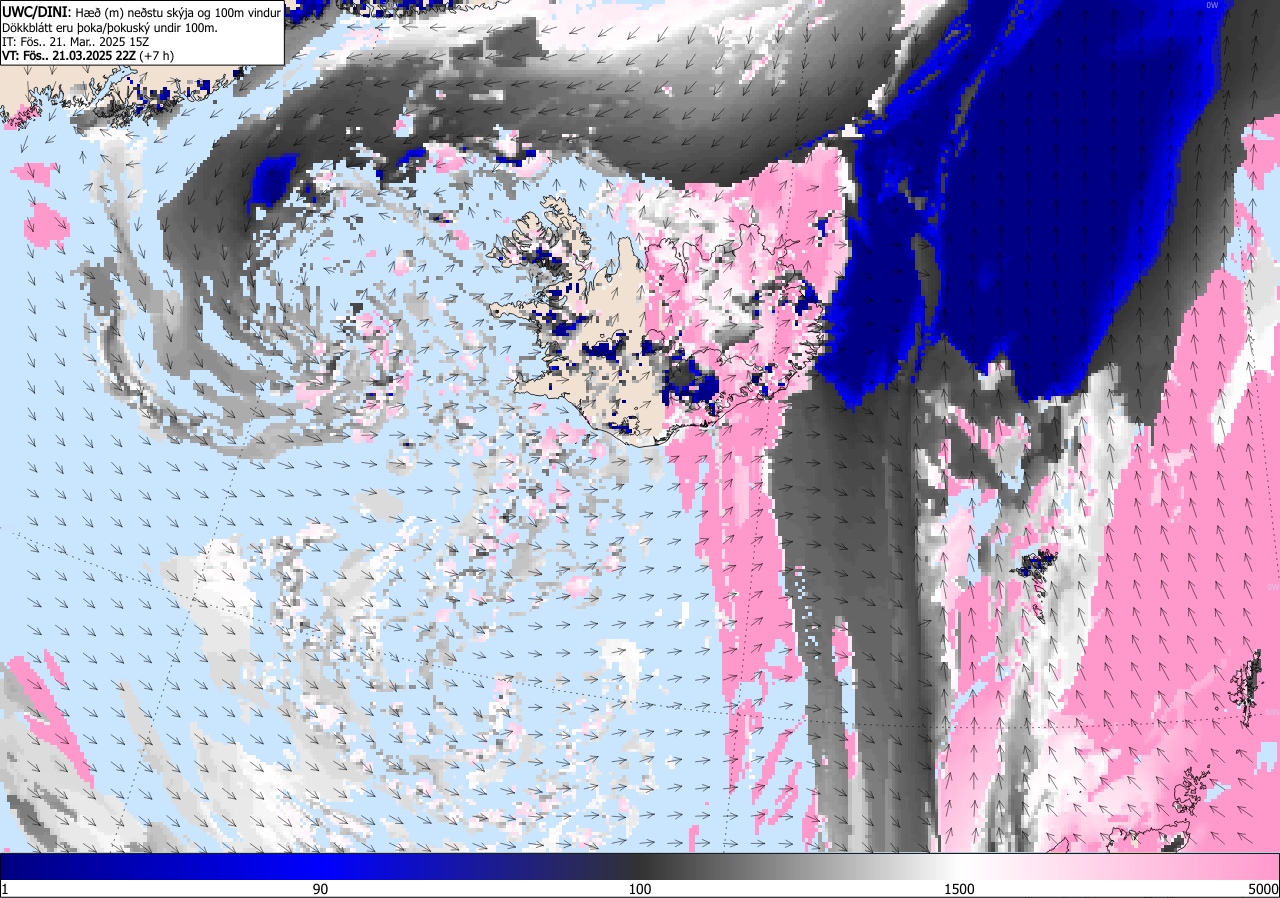Viewport: 1280px width, 898px height.
Task: Click the 'Dökkblátt eru þoka/þokuský undir 100m.' line
Action: pyautogui.click(x=110, y=27)
